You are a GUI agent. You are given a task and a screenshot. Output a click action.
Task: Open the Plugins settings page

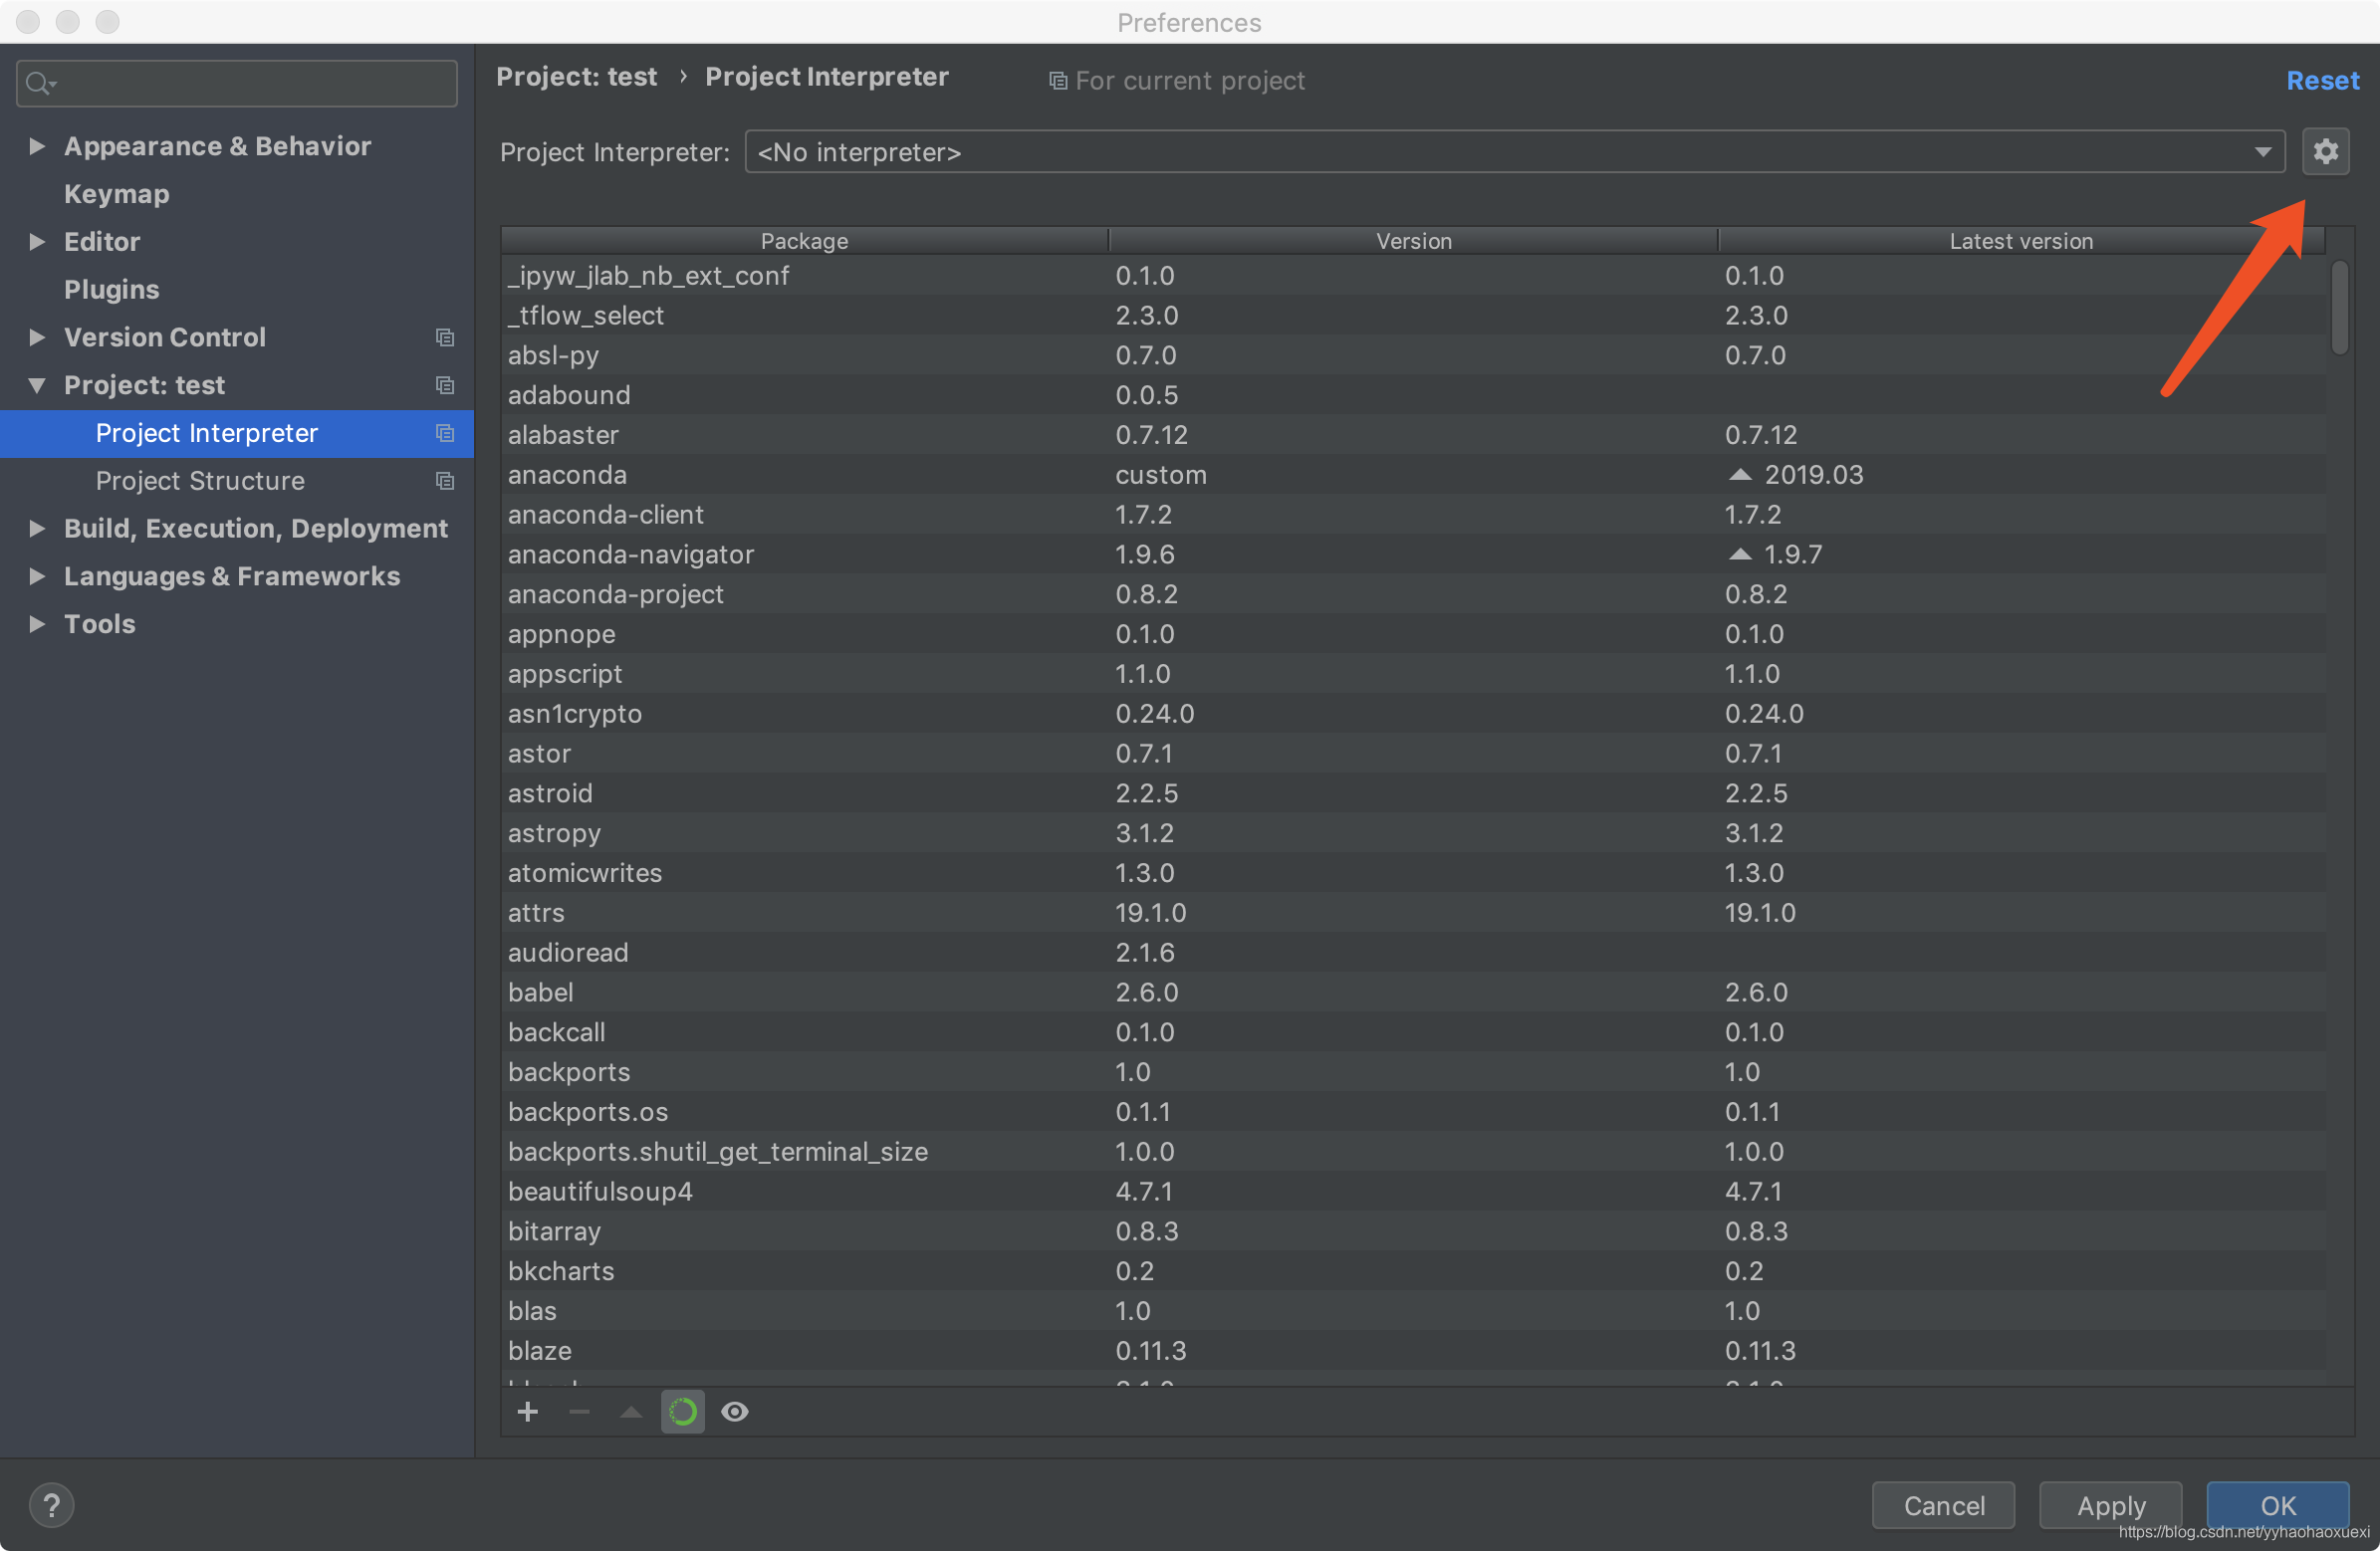tap(112, 289)
